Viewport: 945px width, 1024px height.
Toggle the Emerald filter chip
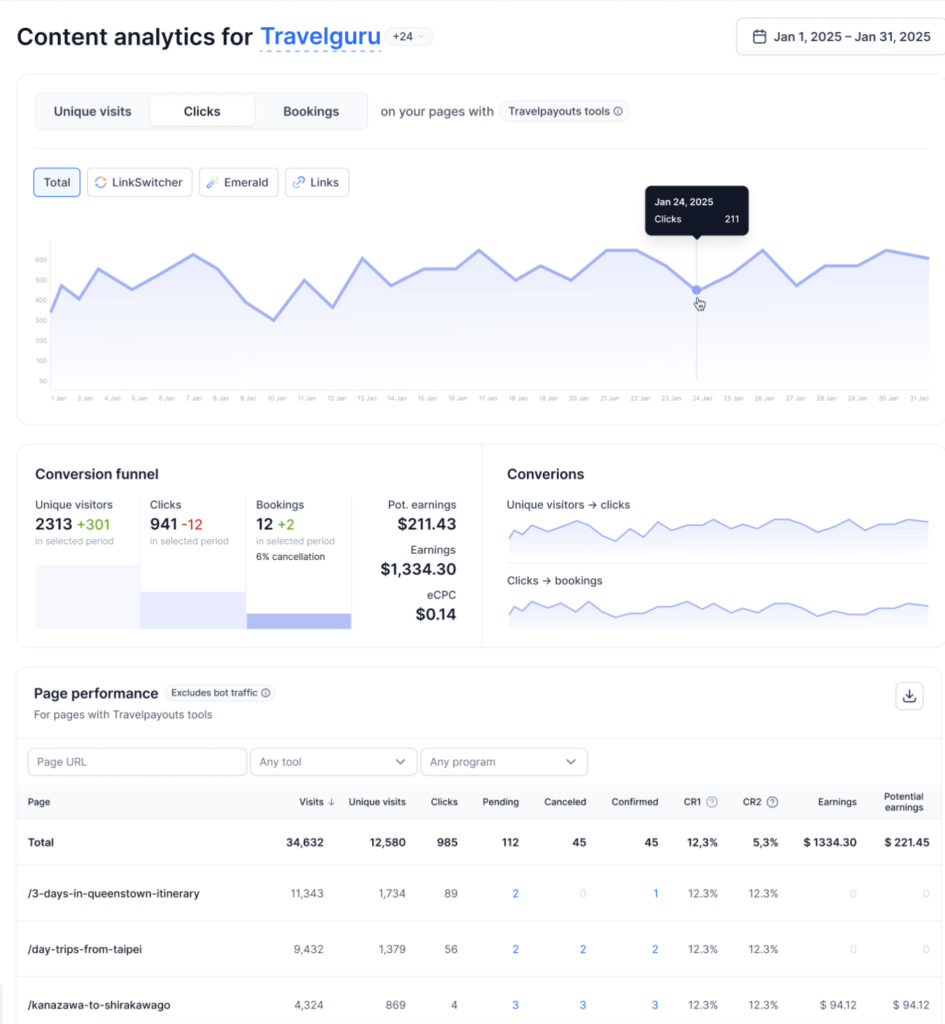(238, 182)
